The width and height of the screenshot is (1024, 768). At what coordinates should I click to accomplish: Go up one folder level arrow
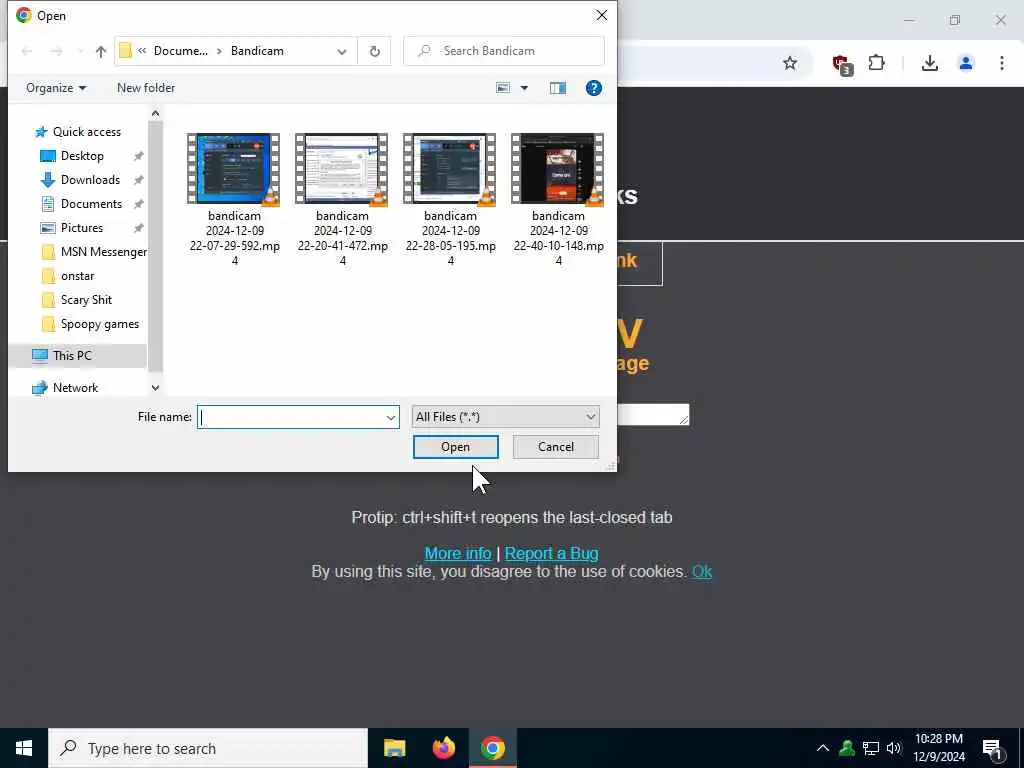coord(101,52)
